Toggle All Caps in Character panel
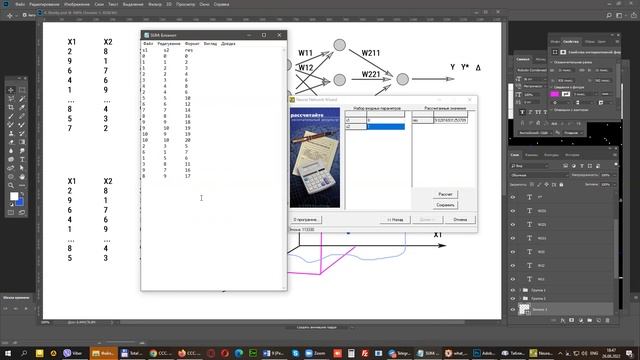 pos(538,112)
